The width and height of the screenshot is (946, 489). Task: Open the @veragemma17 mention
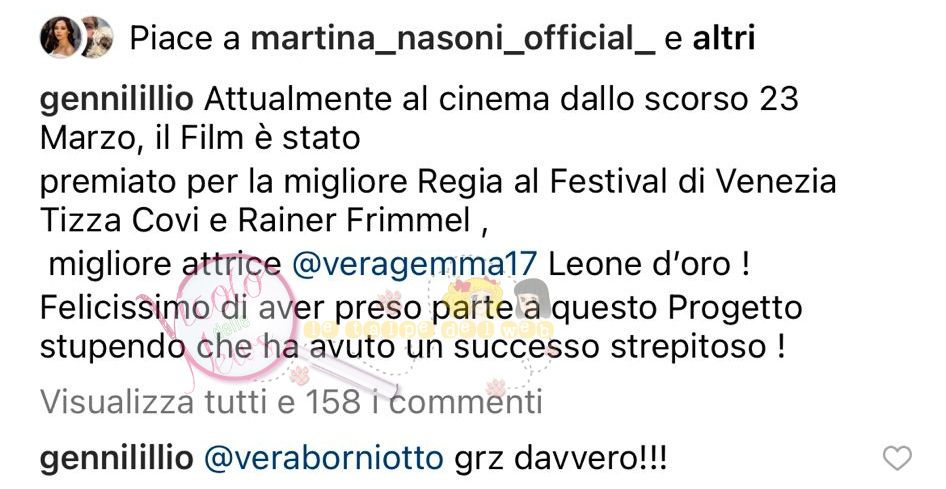point(414,265)
